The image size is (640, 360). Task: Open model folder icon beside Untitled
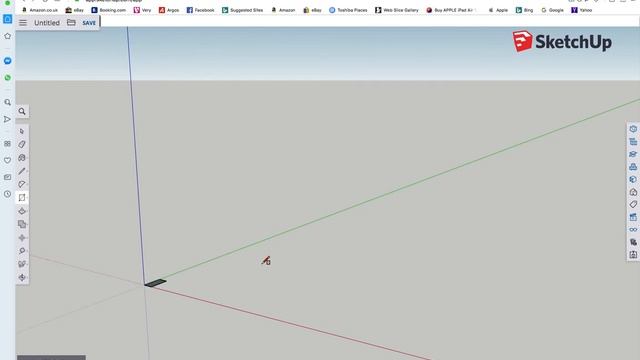click(x=71, y=22)
